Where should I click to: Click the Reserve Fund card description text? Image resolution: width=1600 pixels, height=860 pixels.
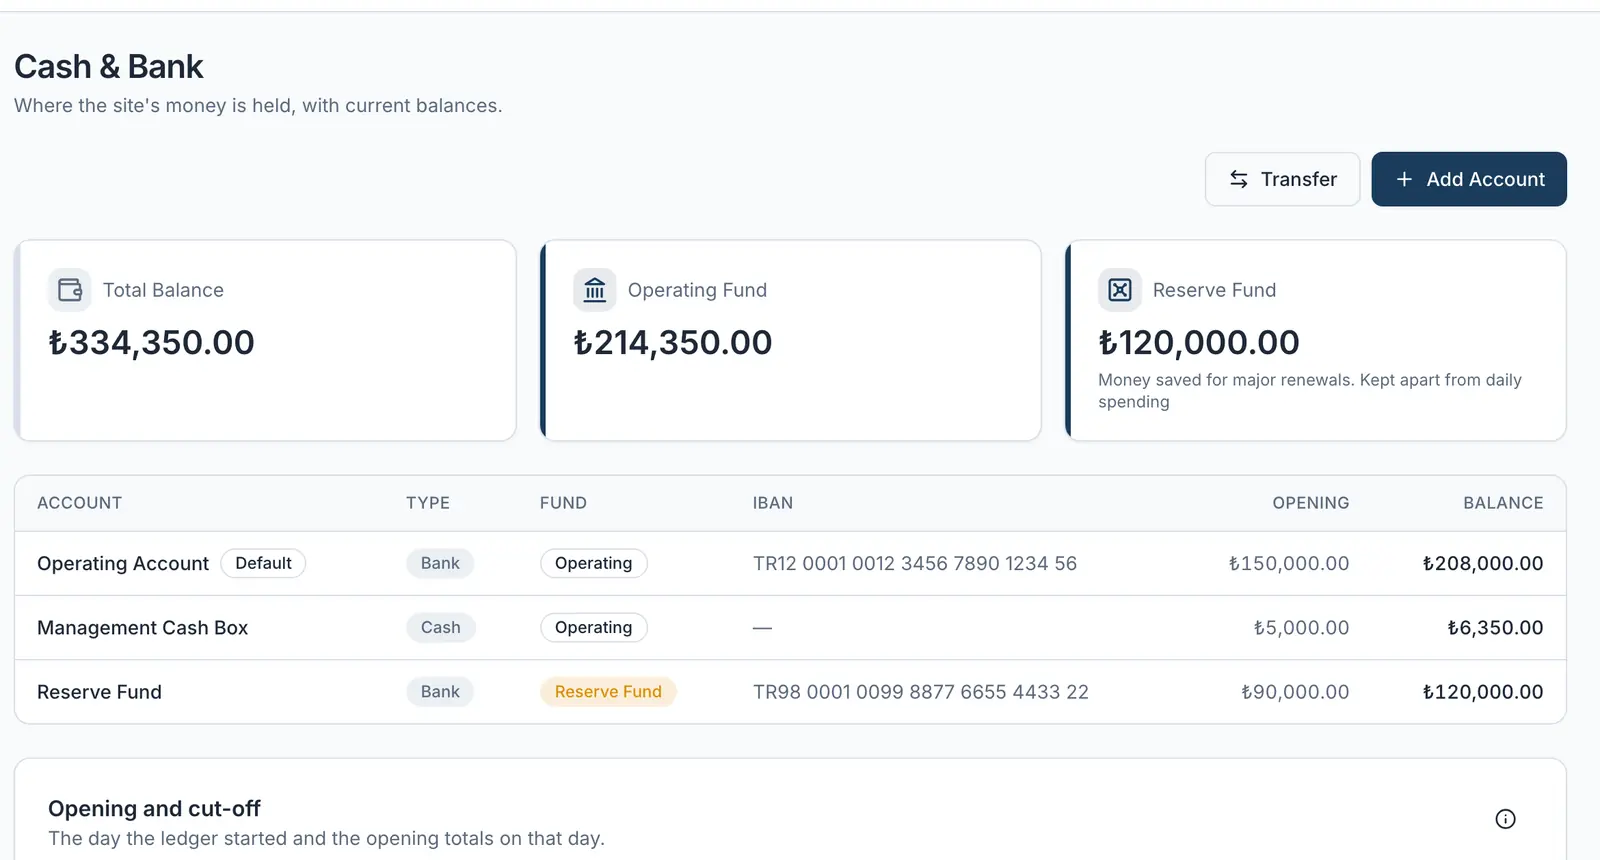click(x=1310, y=391)
